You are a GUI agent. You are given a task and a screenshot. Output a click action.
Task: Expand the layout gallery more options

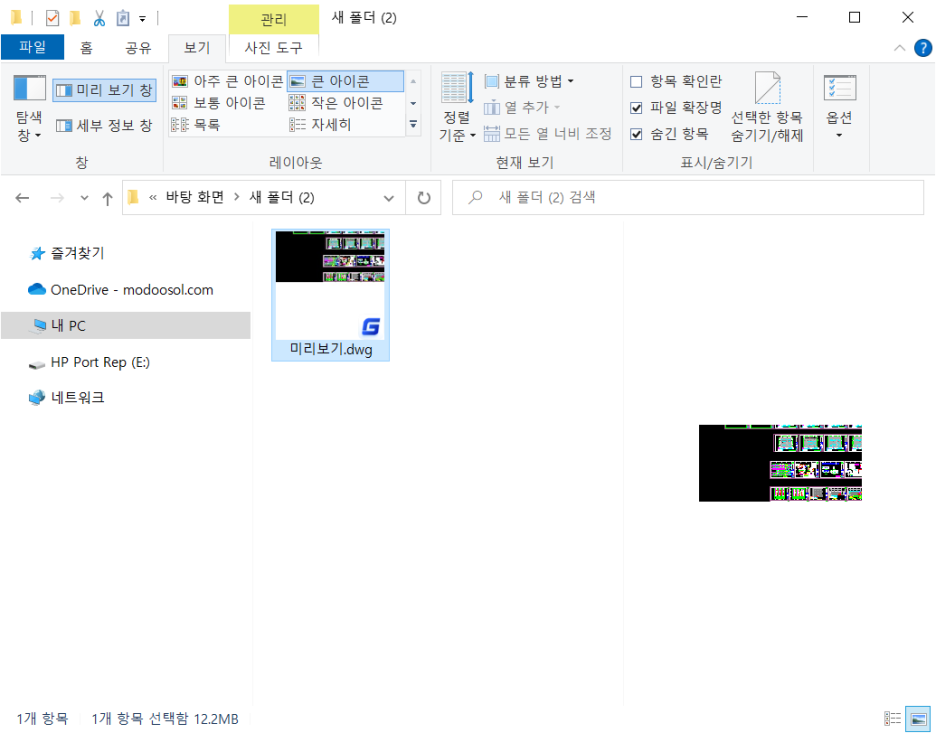[413, 124]
